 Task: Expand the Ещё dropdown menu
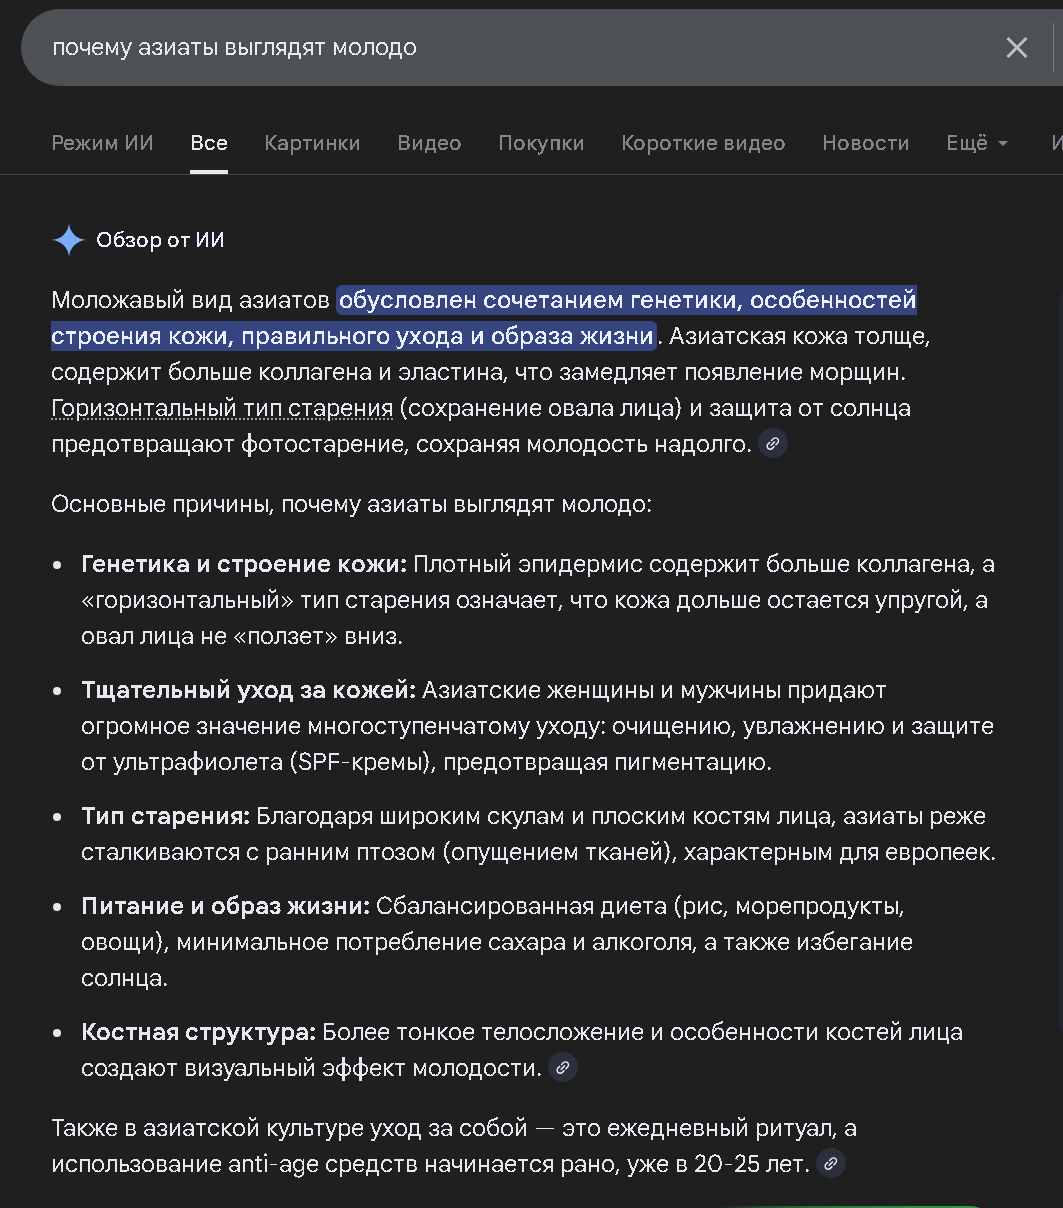[x=977, y=143]
